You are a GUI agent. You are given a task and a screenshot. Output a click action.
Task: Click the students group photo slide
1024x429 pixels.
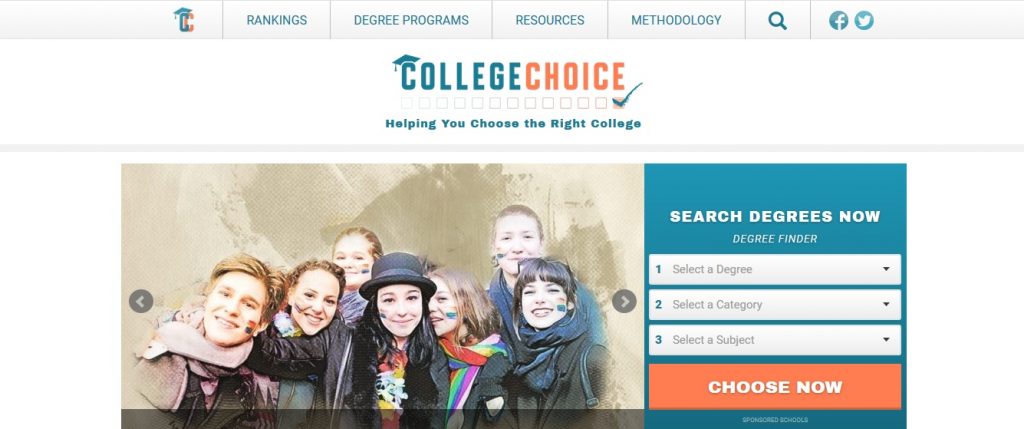pyautogui.click(x=382, y=296)
